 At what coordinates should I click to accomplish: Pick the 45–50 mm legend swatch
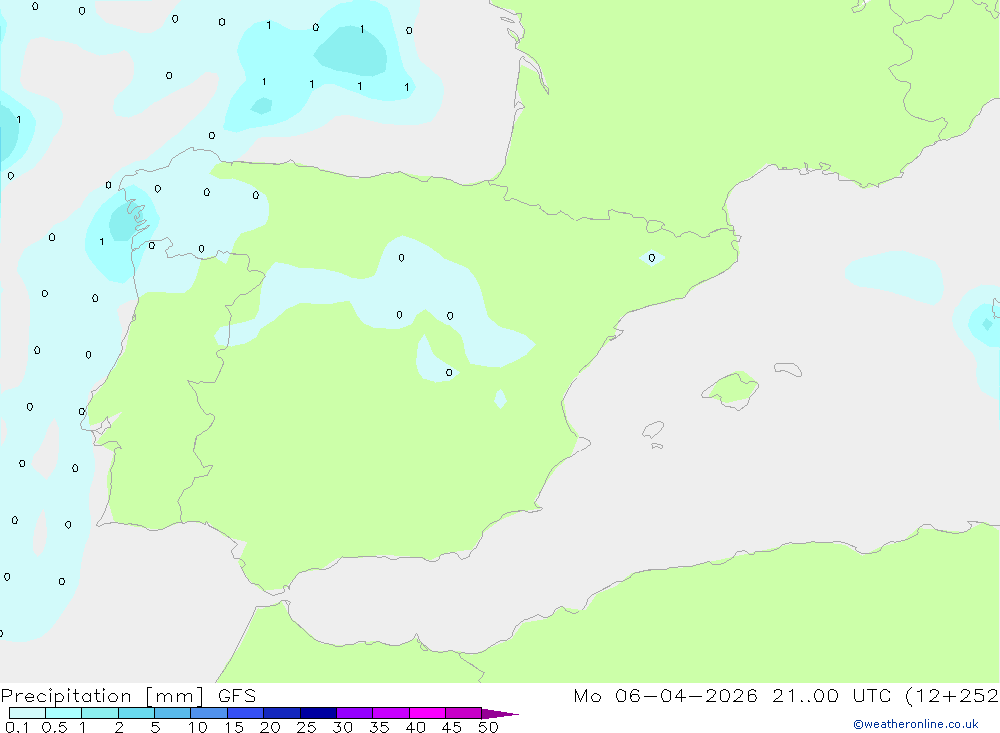[464, 713]
